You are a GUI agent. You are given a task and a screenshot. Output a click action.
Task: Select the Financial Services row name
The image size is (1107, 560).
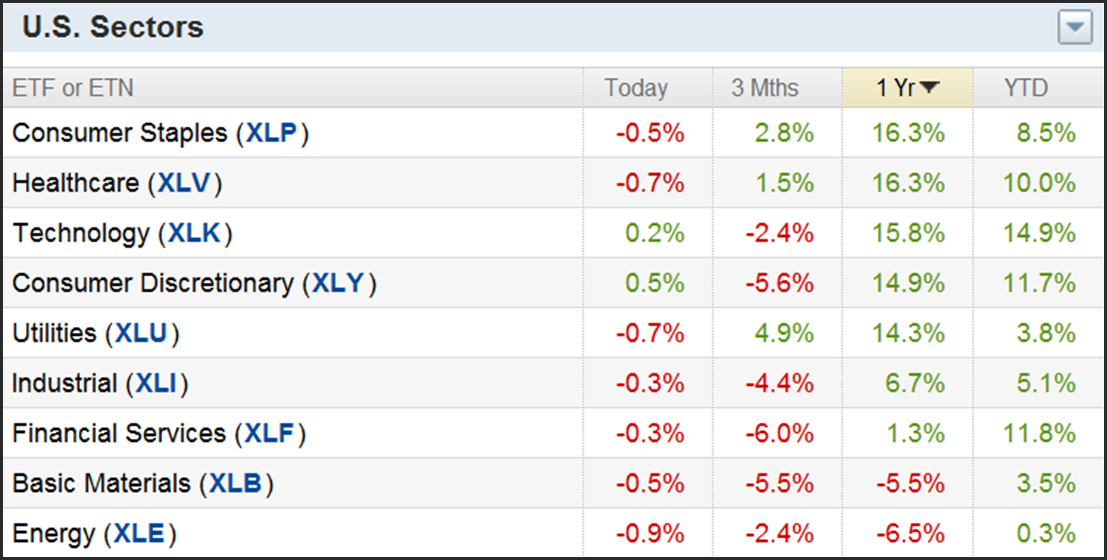click(x=119, y=433)
